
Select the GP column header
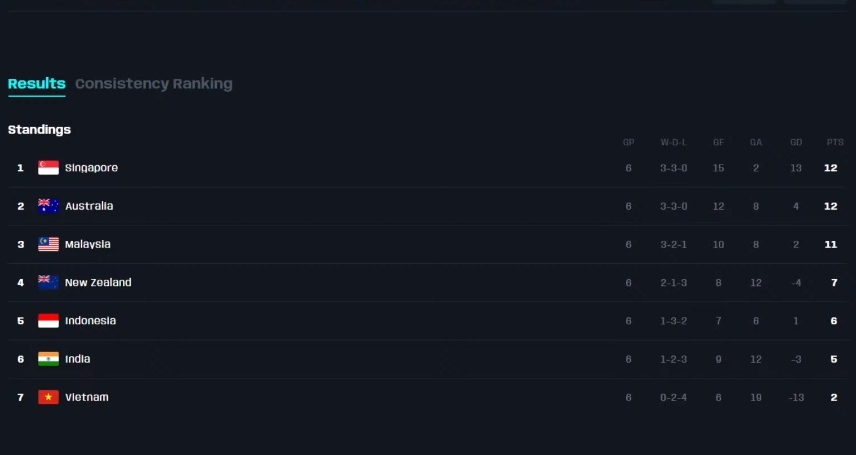click(629, 142)
